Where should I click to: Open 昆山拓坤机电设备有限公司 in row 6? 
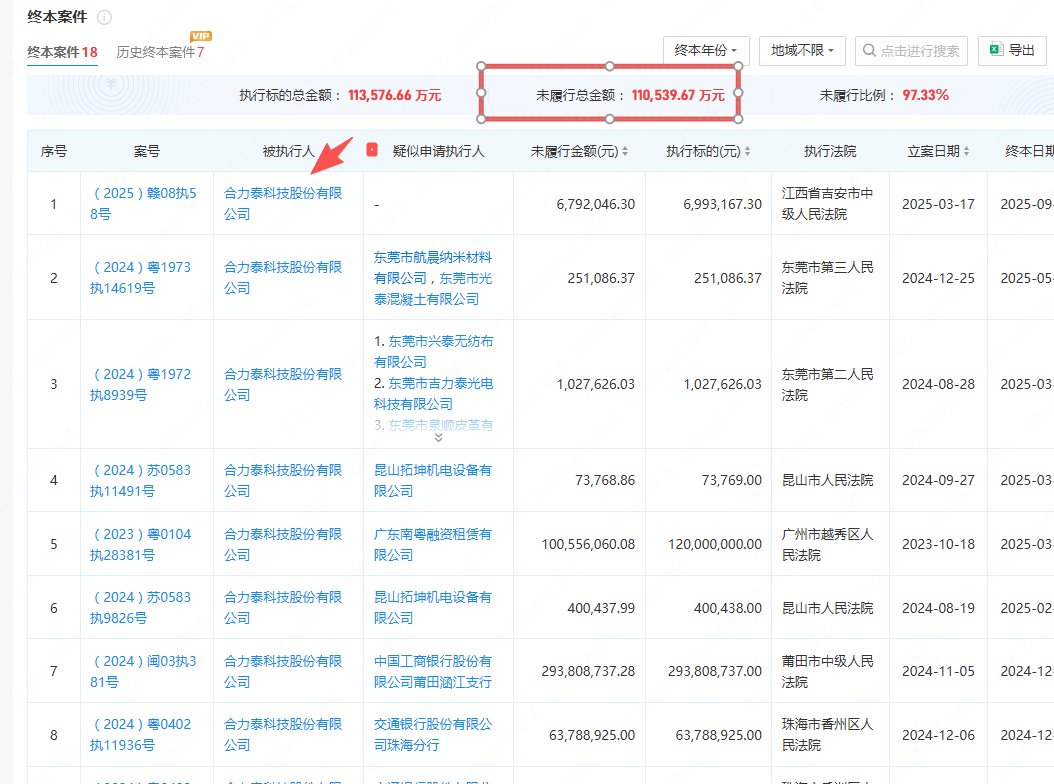point(433,608)
